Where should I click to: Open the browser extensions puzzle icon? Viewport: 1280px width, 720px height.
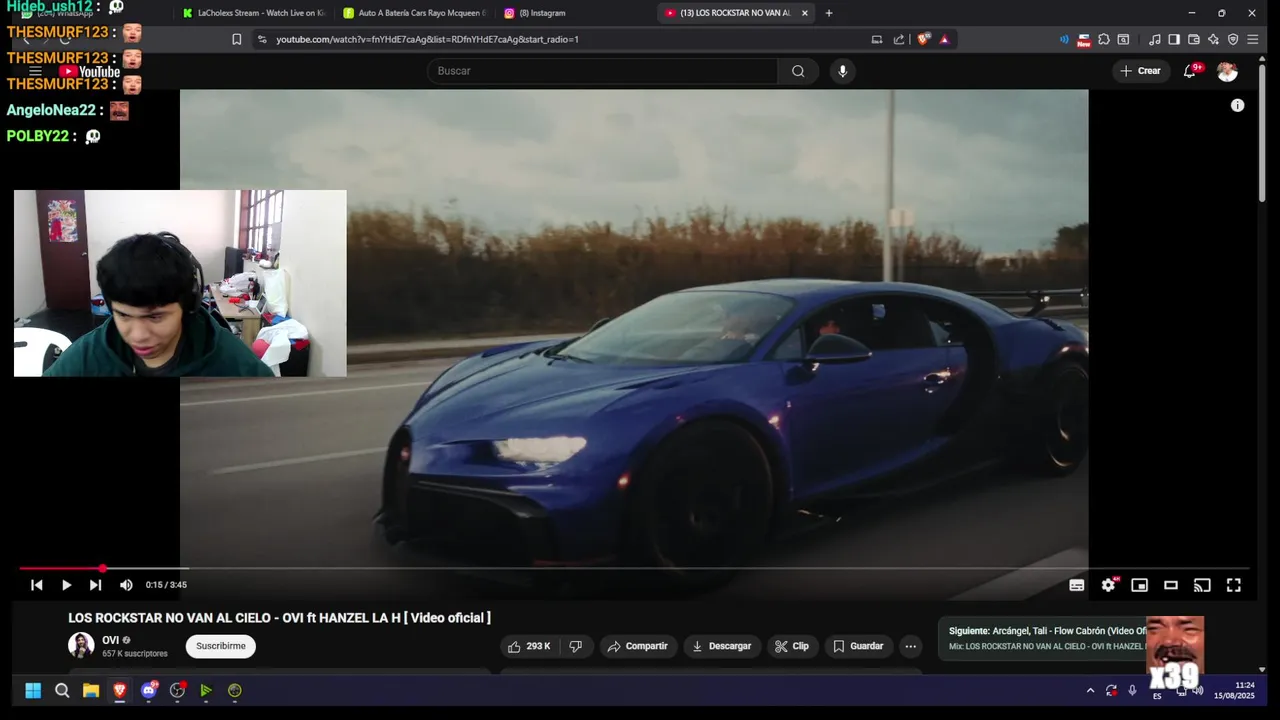coord(1103,39)
